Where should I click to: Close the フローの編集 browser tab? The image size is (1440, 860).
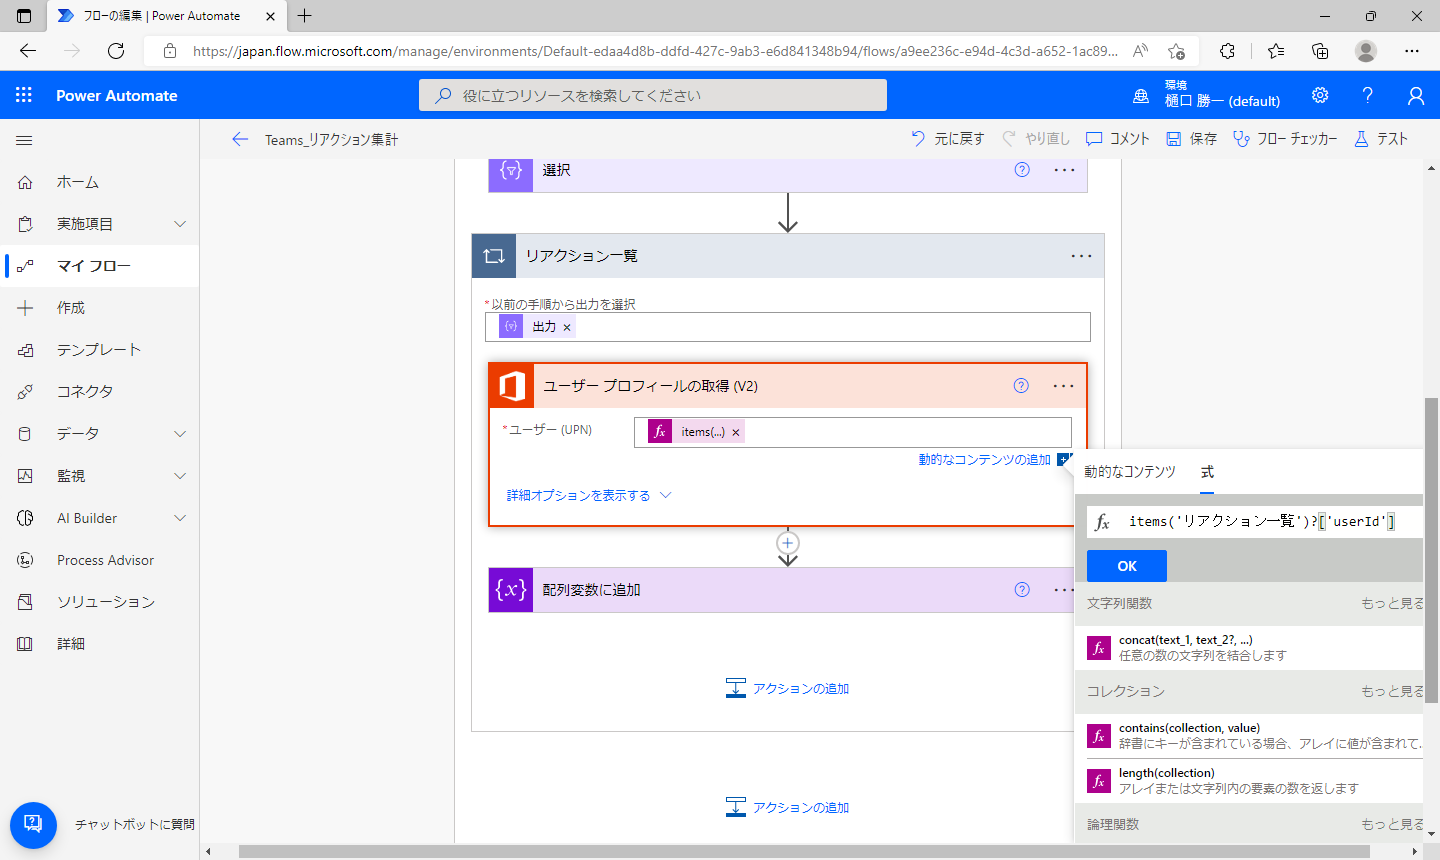coord(270,16)
